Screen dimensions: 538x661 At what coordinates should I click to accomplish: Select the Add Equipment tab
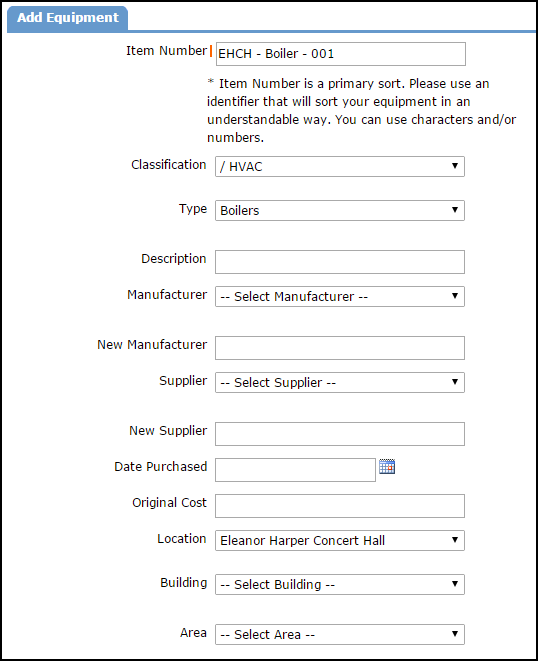click(x=67, y=18)
